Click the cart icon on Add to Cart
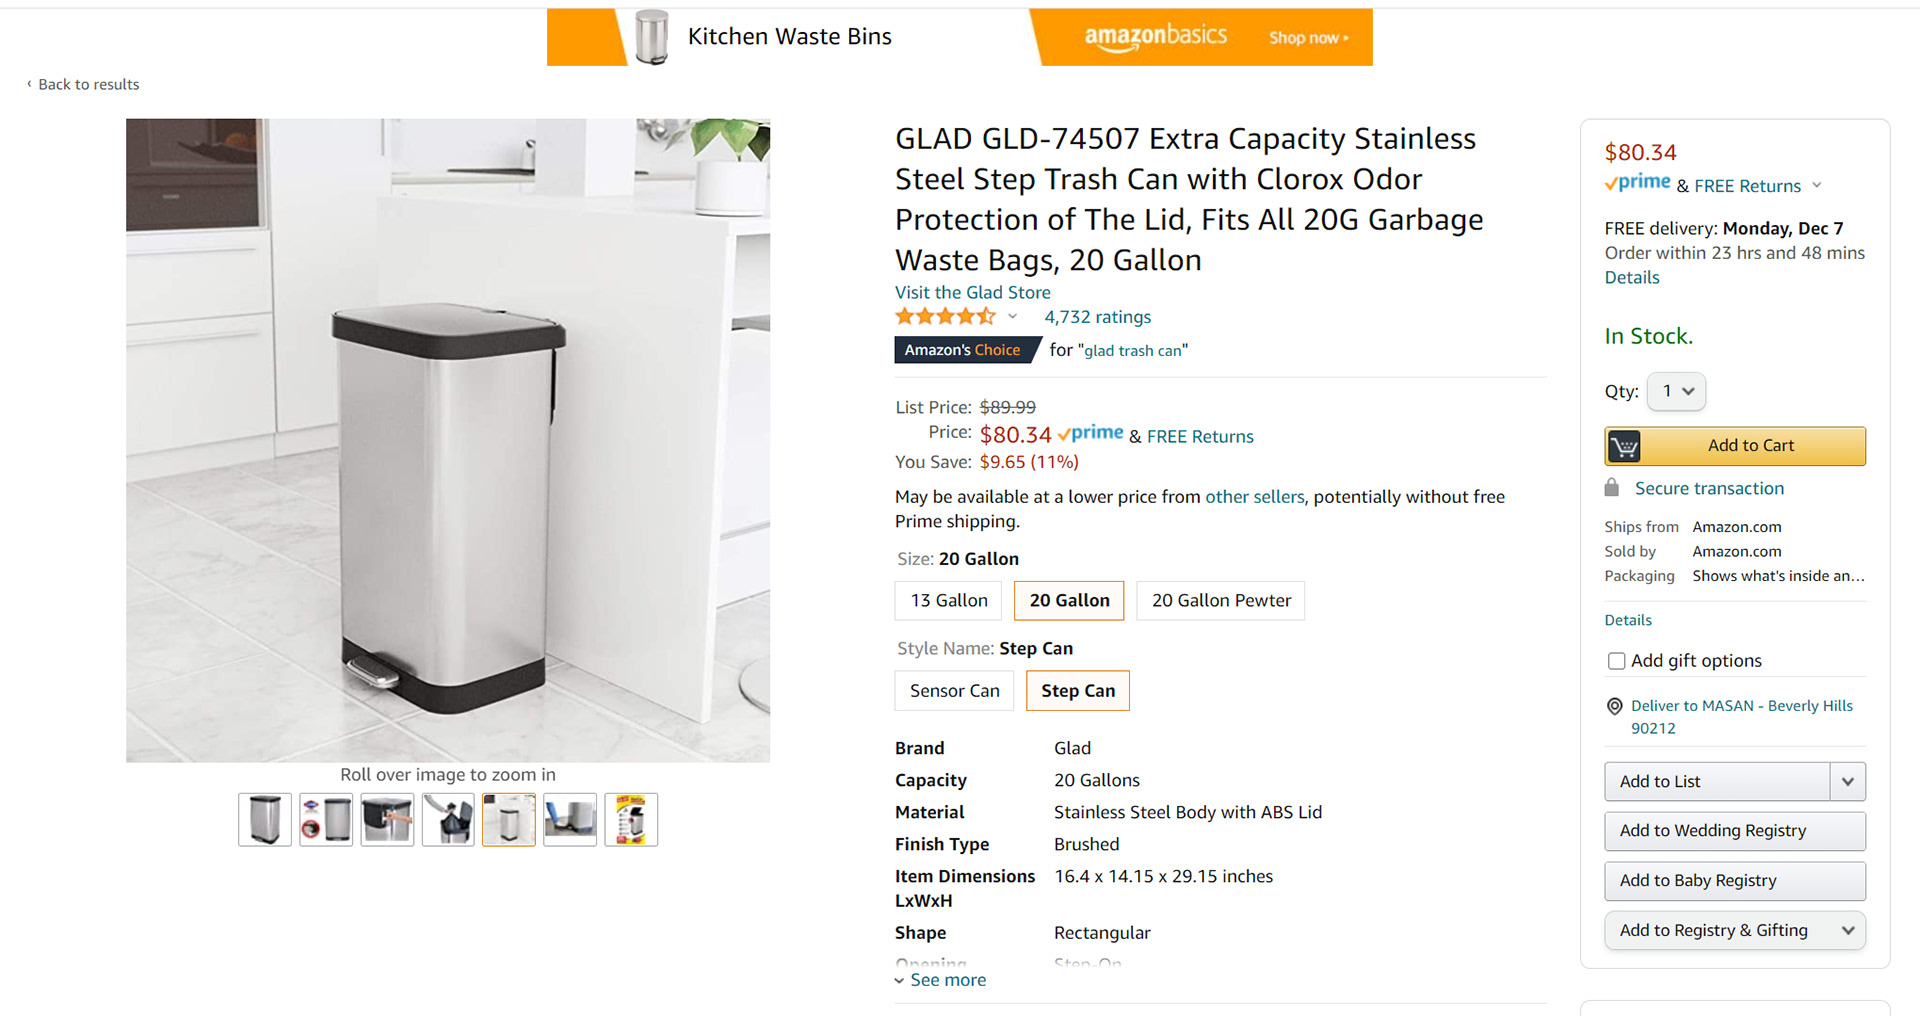The image size is (1920, 1016). tap(1624, 446)
